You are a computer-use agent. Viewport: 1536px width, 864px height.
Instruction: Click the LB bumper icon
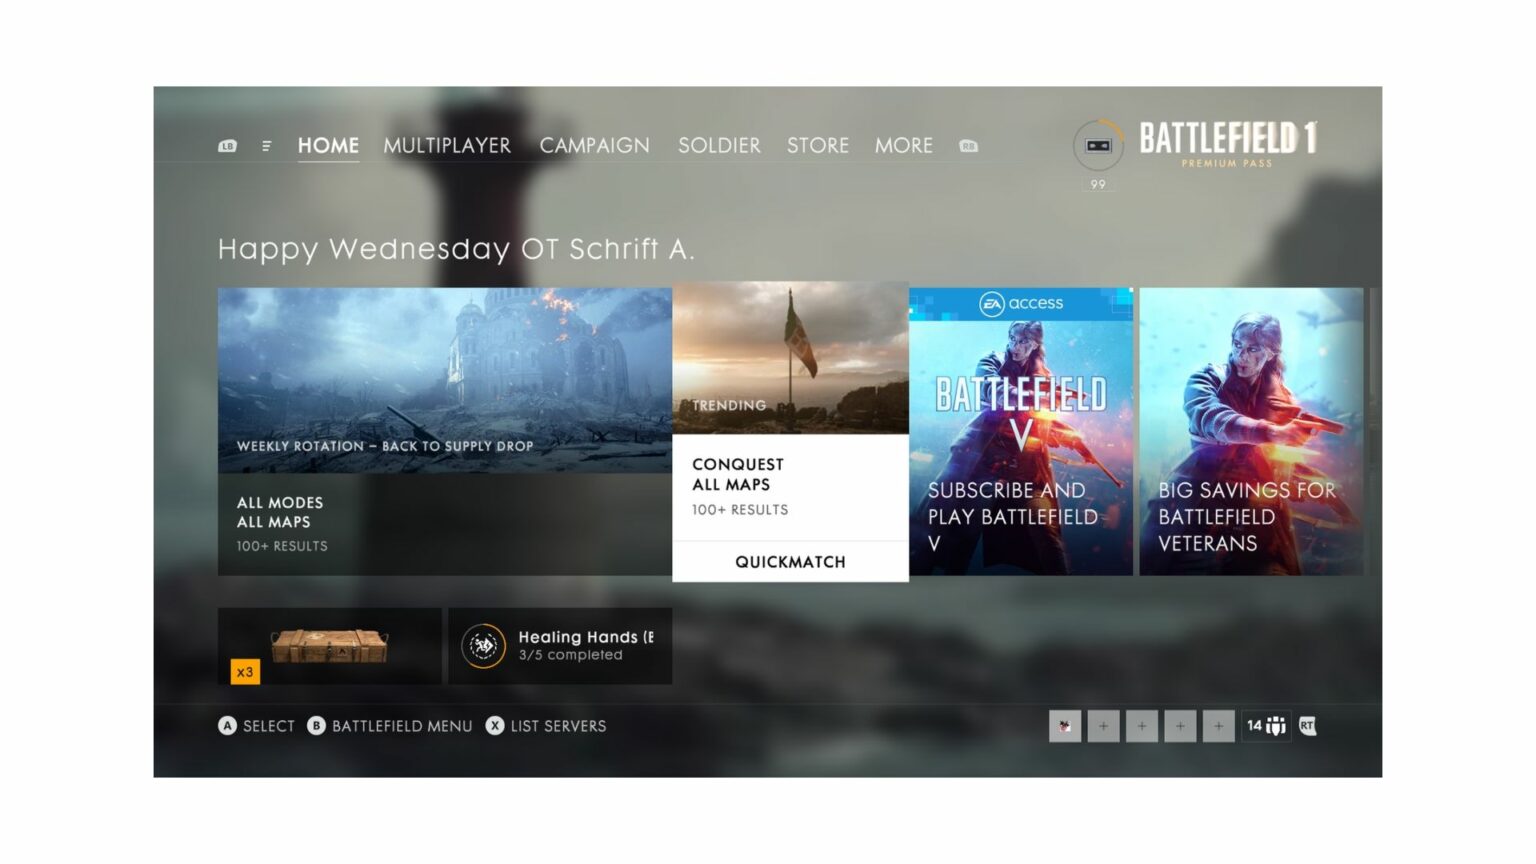228,146
